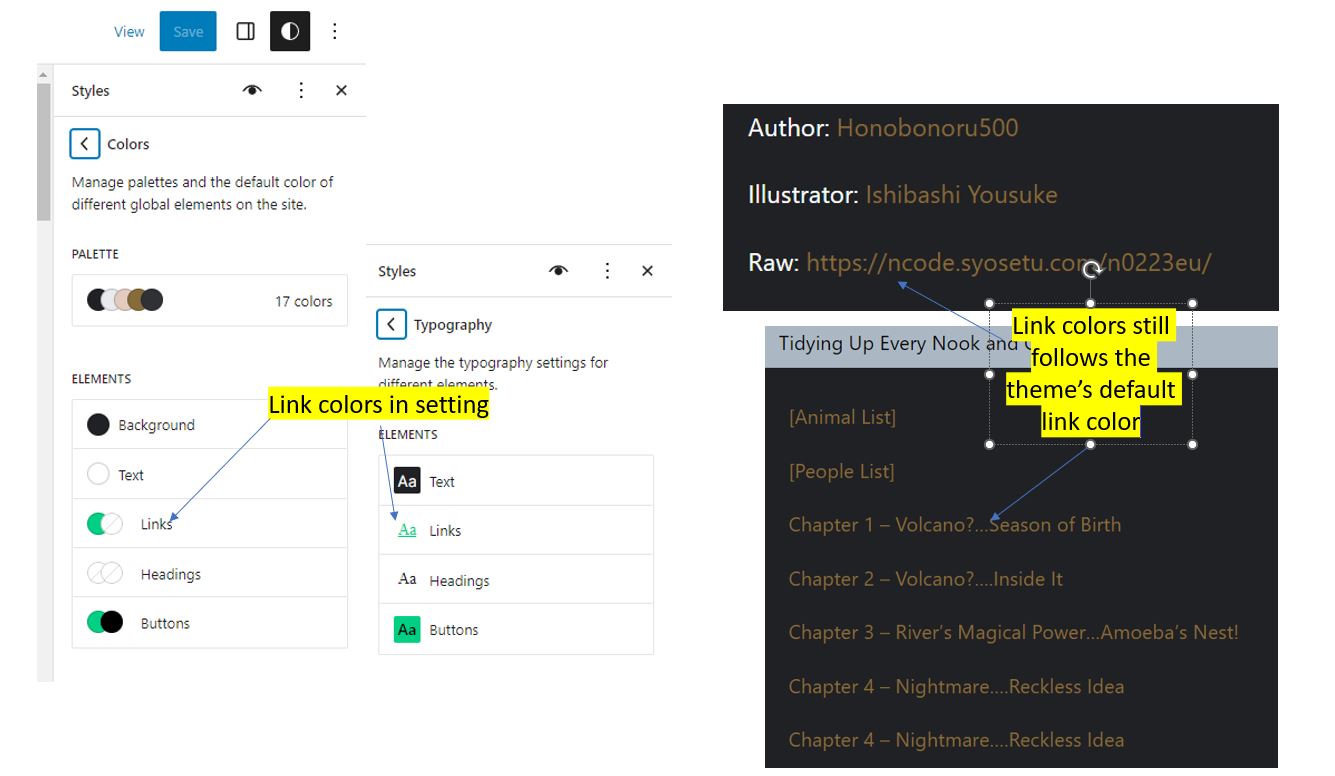Click the Styles title in Typography panel

[397, 271]
